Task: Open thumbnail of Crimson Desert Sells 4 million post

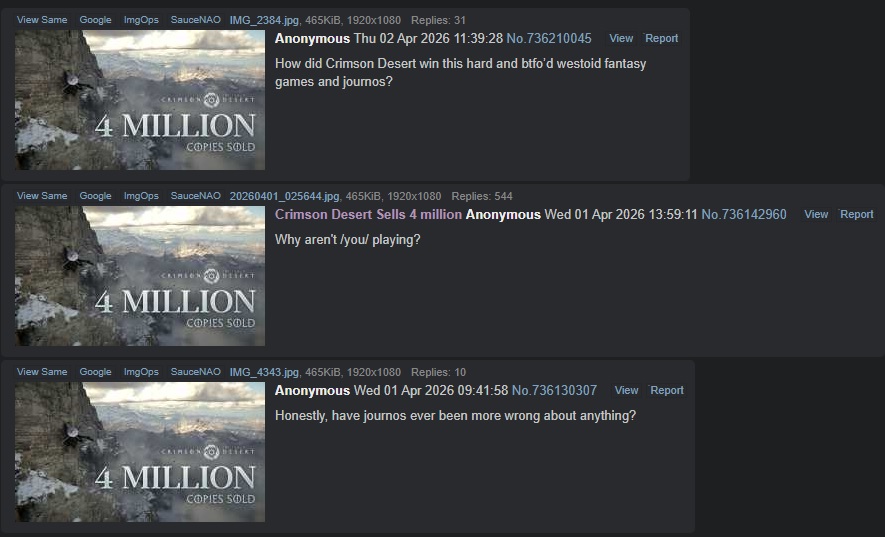Action: 140,276
